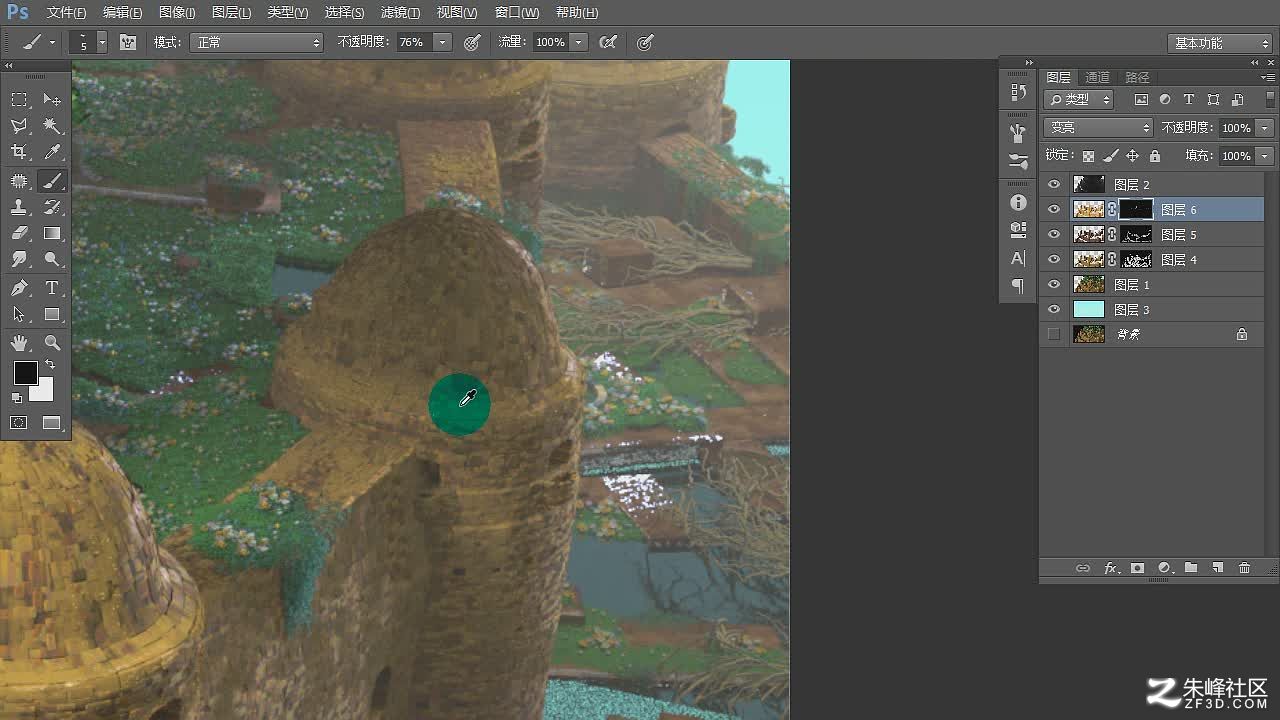Select the Eyedropper tool in toolbox
Image resolution: width=1280 pixels, height=720 pixels.
[x=52, y=152]
